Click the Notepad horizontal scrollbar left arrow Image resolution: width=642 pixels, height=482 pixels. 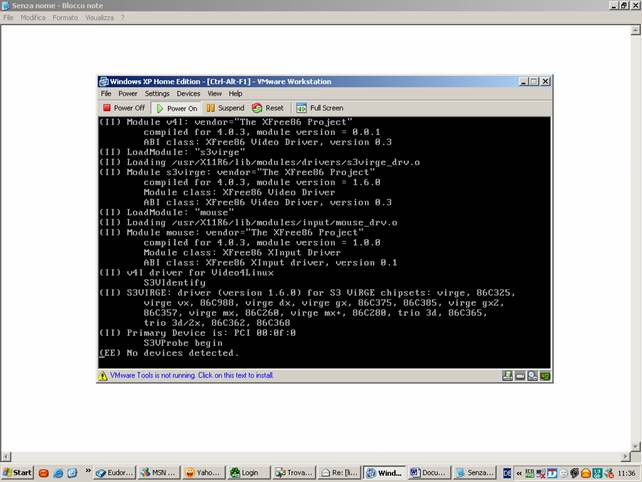[6, 456]
